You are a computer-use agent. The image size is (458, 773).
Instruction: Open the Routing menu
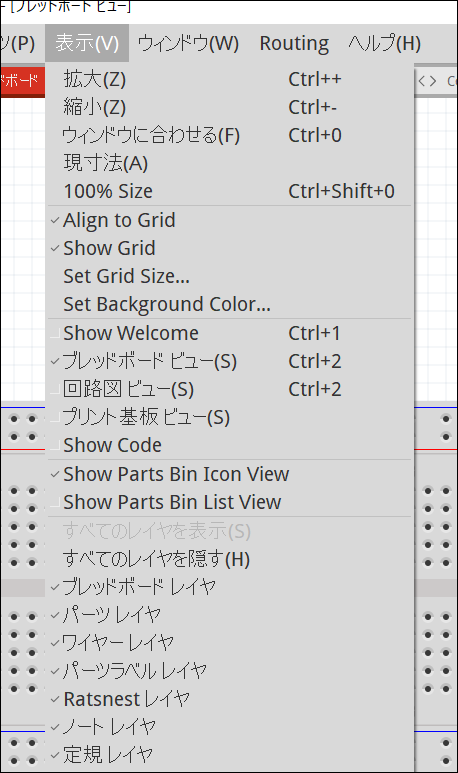pyautogui.click(x=294, y=43)
